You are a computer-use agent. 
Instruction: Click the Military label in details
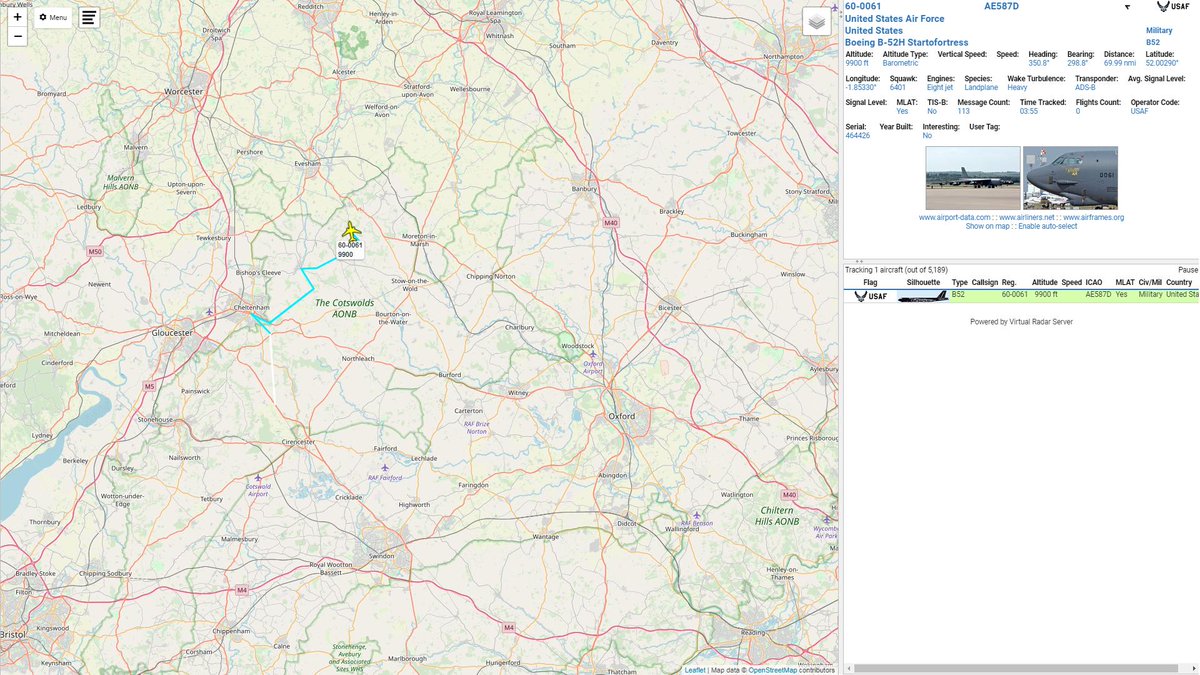1158,30
